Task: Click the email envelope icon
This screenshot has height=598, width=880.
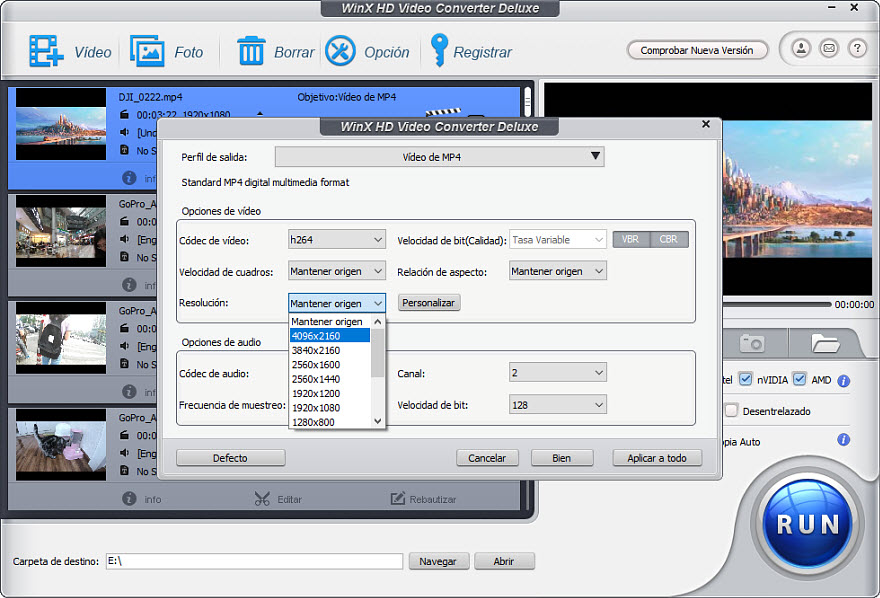Action: click(829, 49)
